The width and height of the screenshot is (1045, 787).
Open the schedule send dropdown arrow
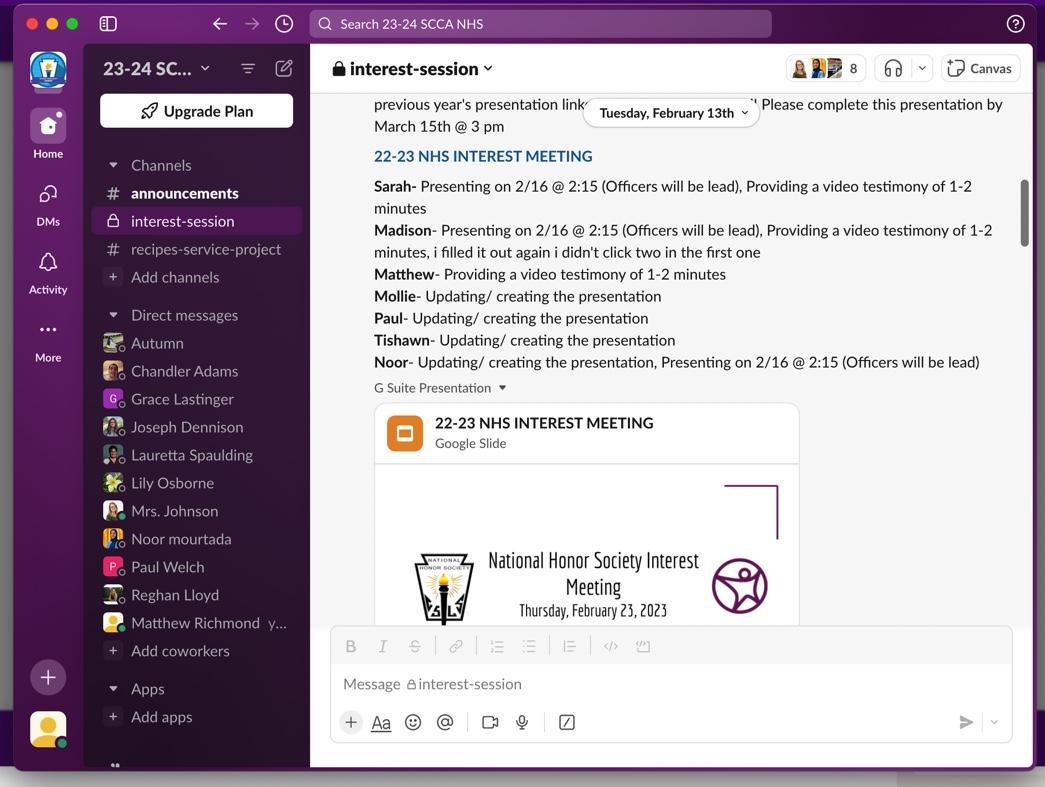[x=994, y=722]
